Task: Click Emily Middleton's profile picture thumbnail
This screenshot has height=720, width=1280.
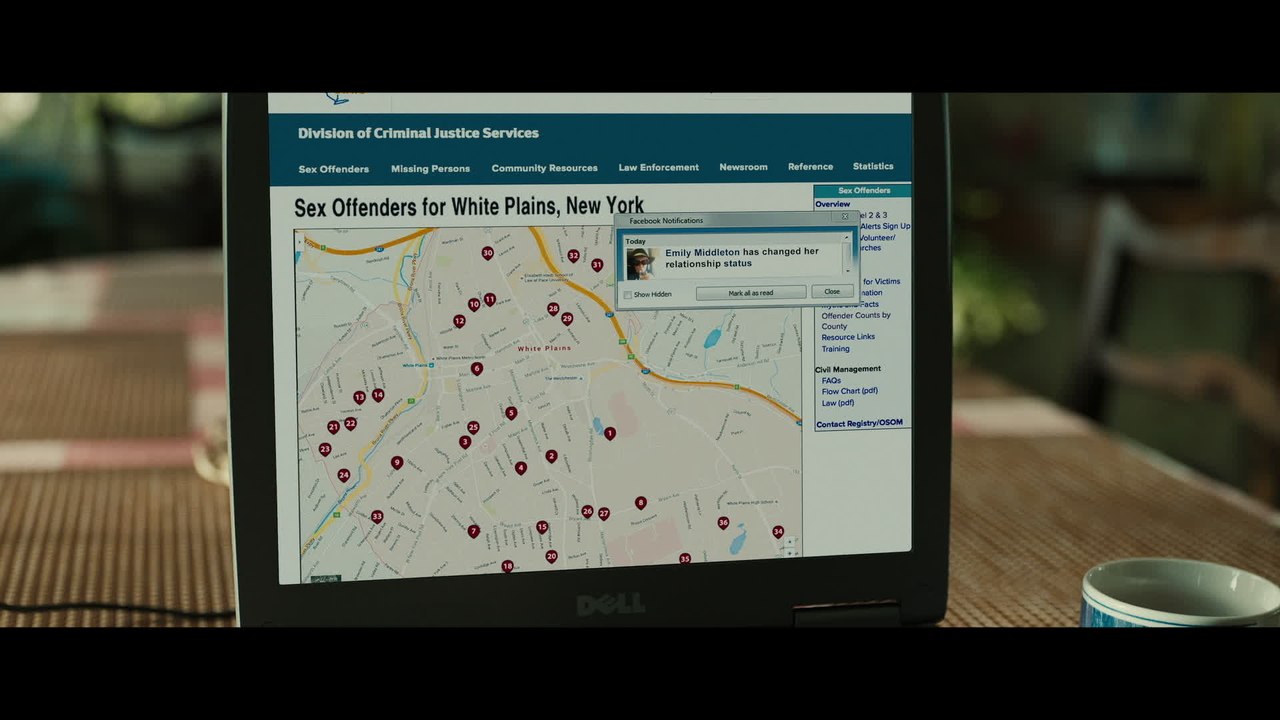Action: [x=640, y=263]
